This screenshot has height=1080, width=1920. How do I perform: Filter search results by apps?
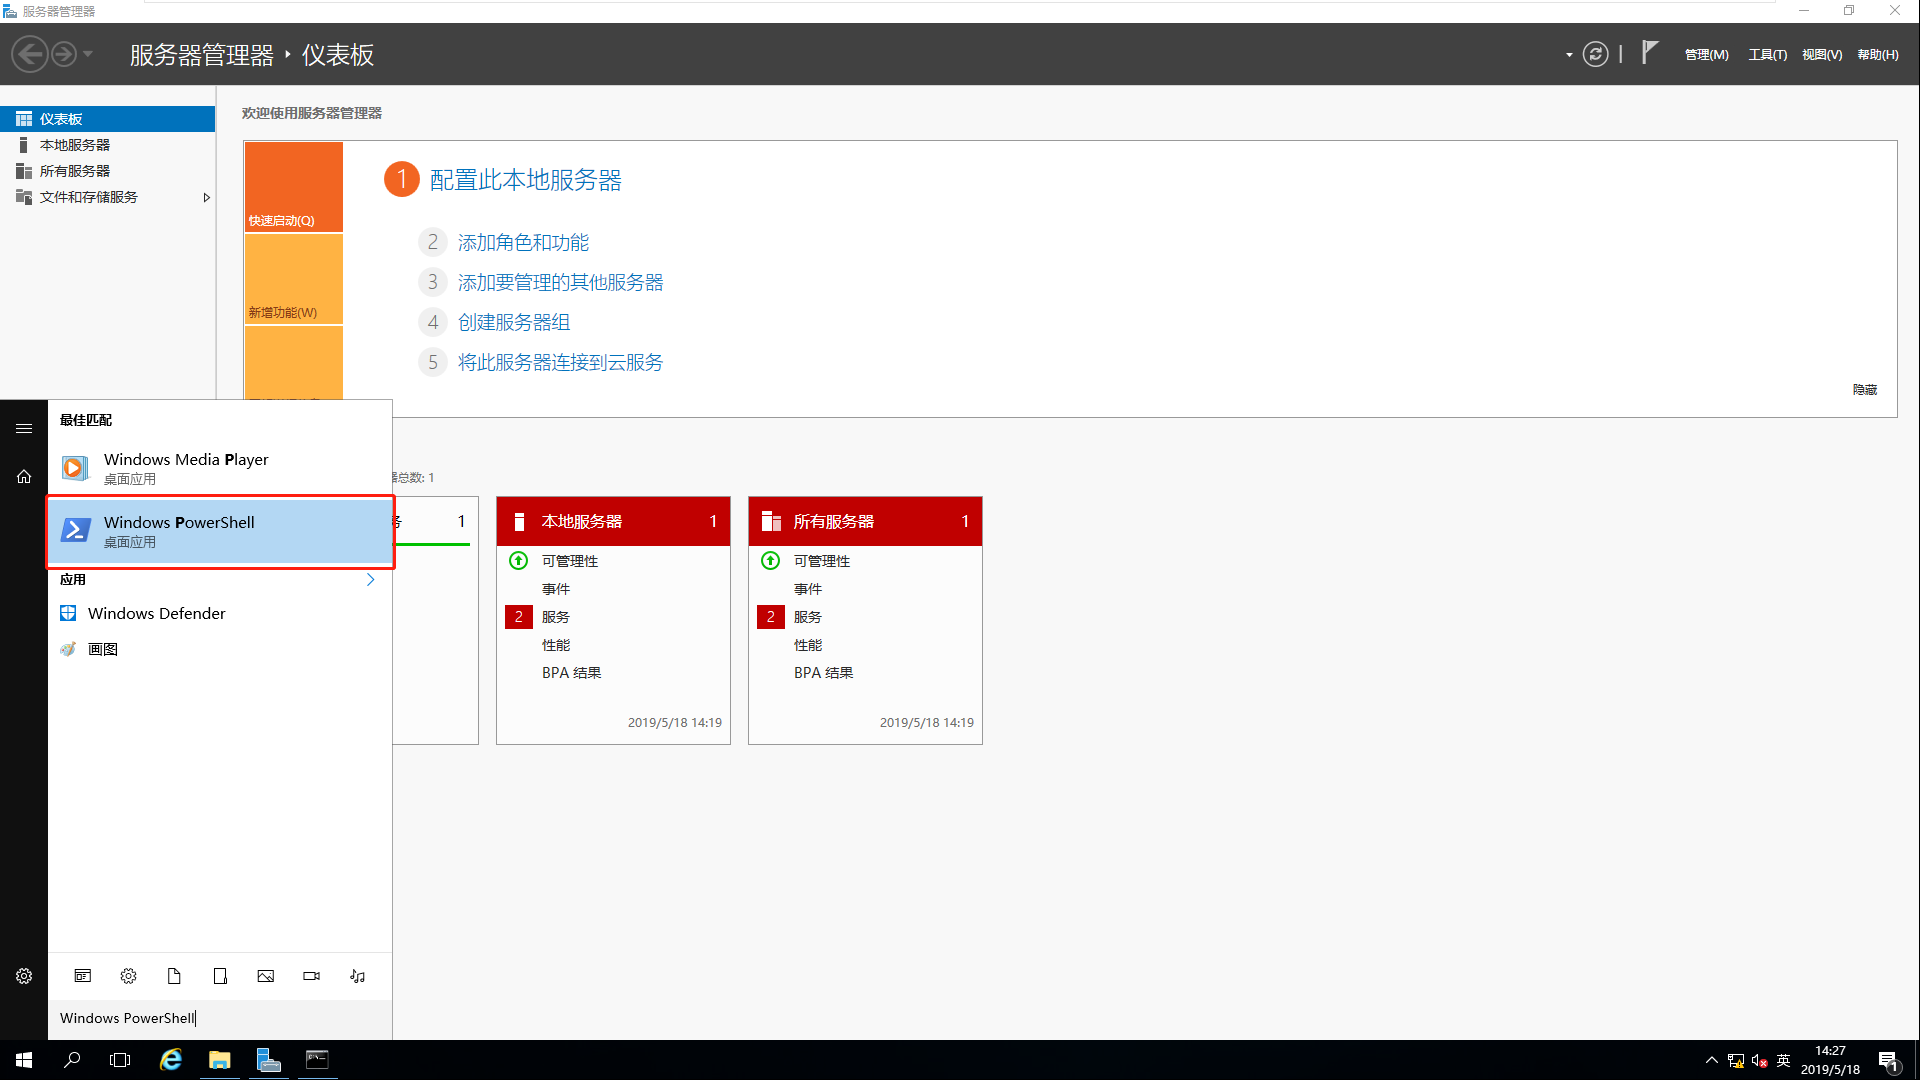pos(83,976)
